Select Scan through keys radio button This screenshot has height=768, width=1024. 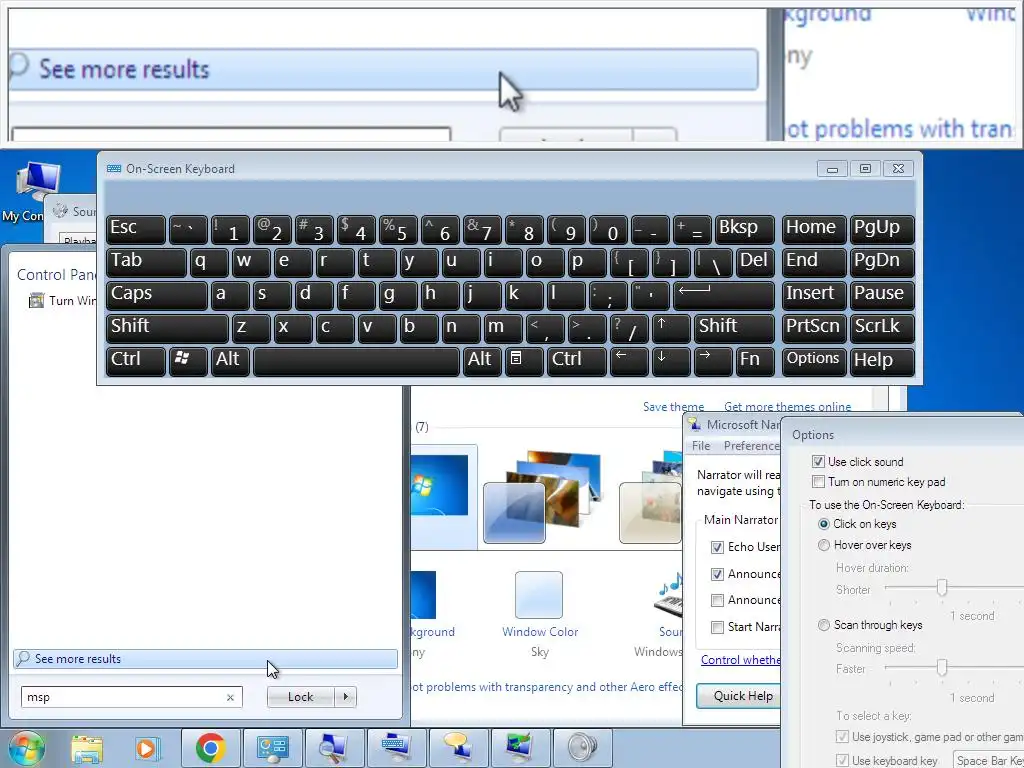pyautogui.click(x=824, y=625)
